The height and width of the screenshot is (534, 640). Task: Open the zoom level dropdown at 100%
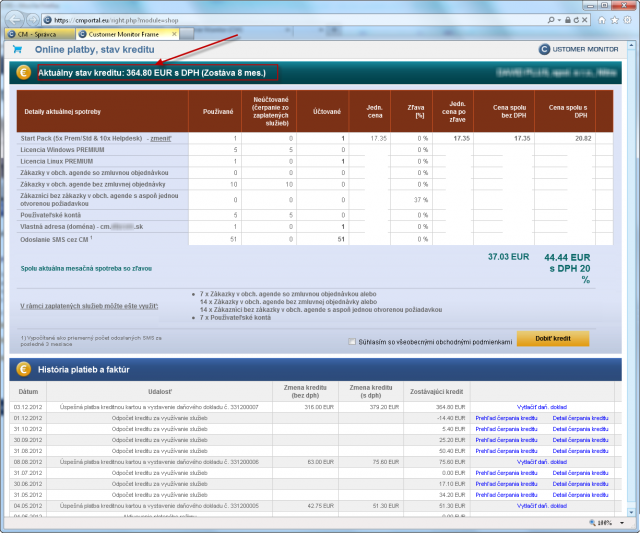[x=622, y=523]
